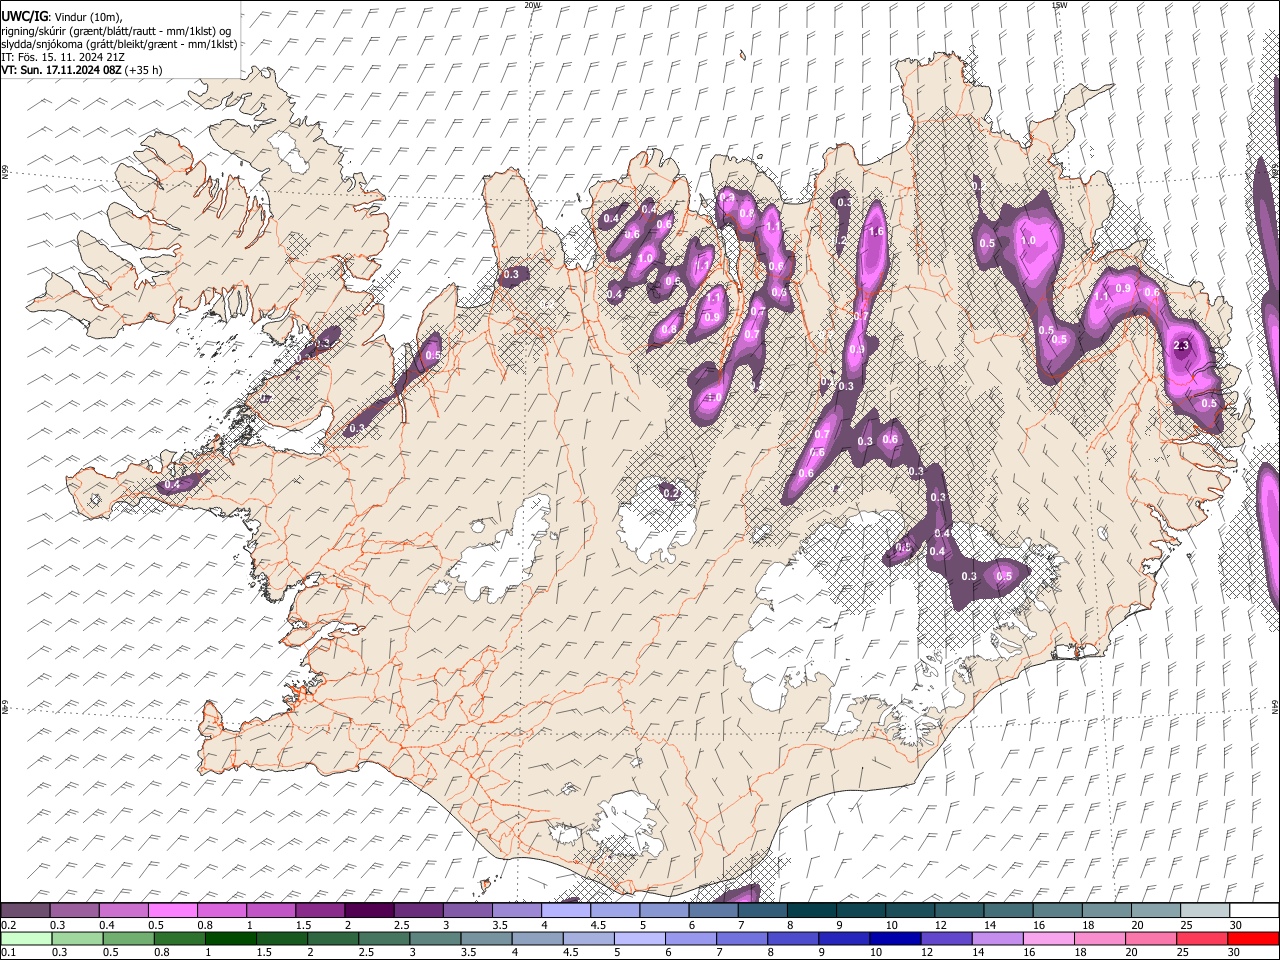Click the top-row legend swatch labeled 0.4
The width and height of the screenshot is (1280, 960).
[123, 911]
